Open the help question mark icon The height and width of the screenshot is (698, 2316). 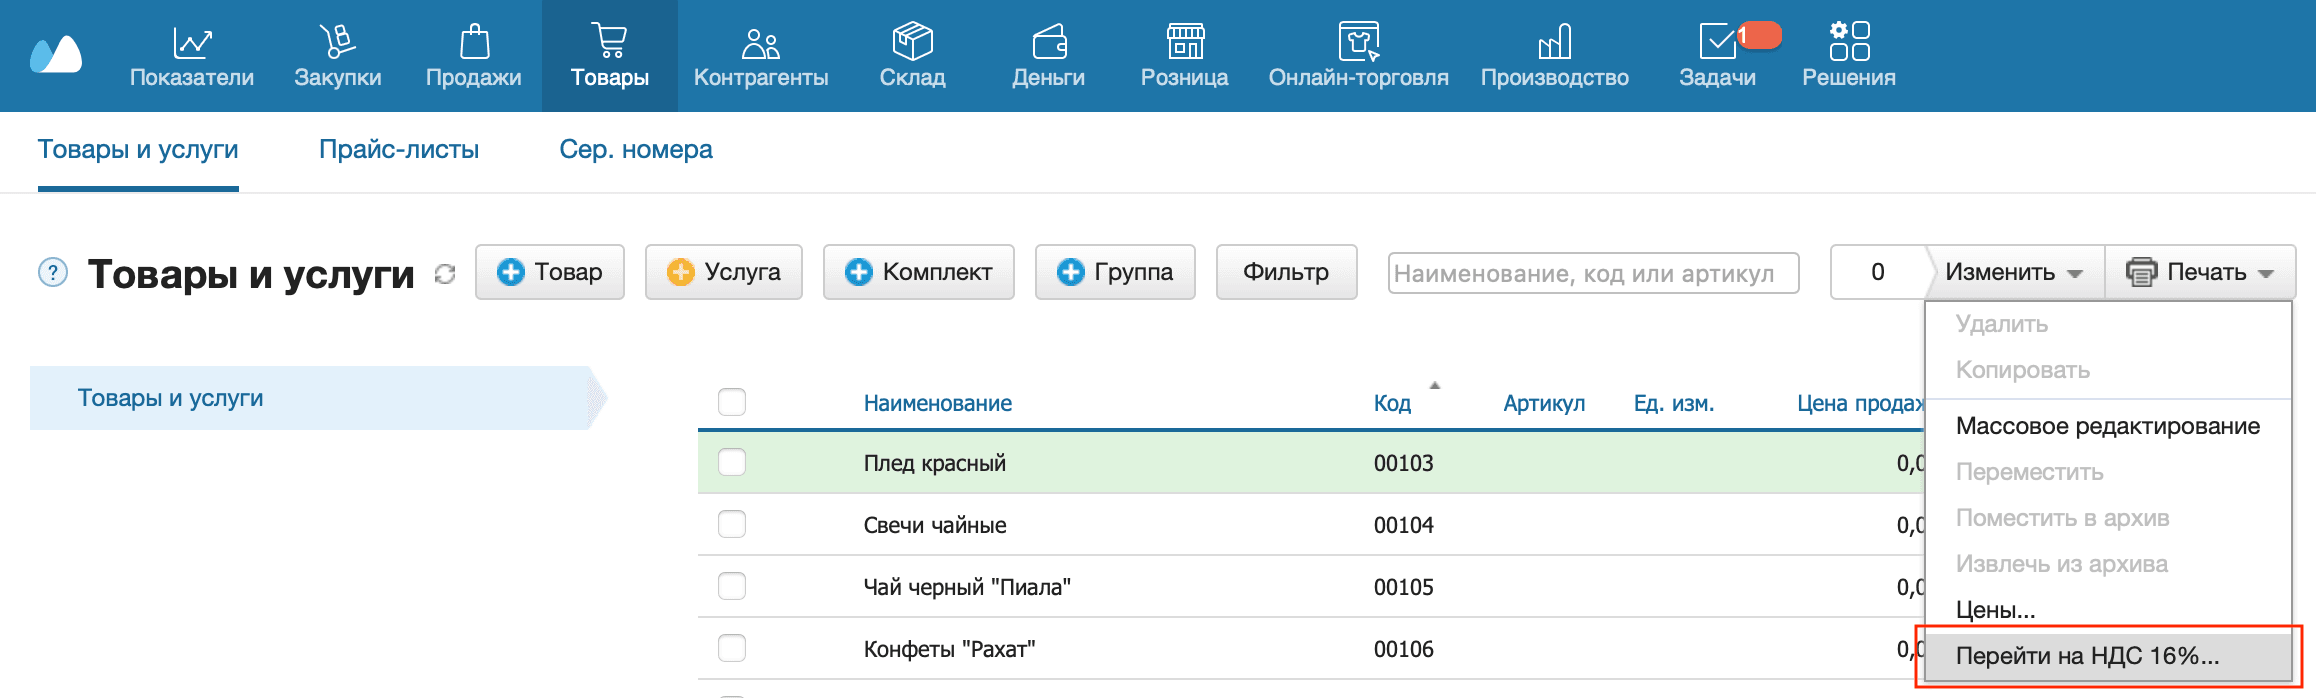(53, 272)
